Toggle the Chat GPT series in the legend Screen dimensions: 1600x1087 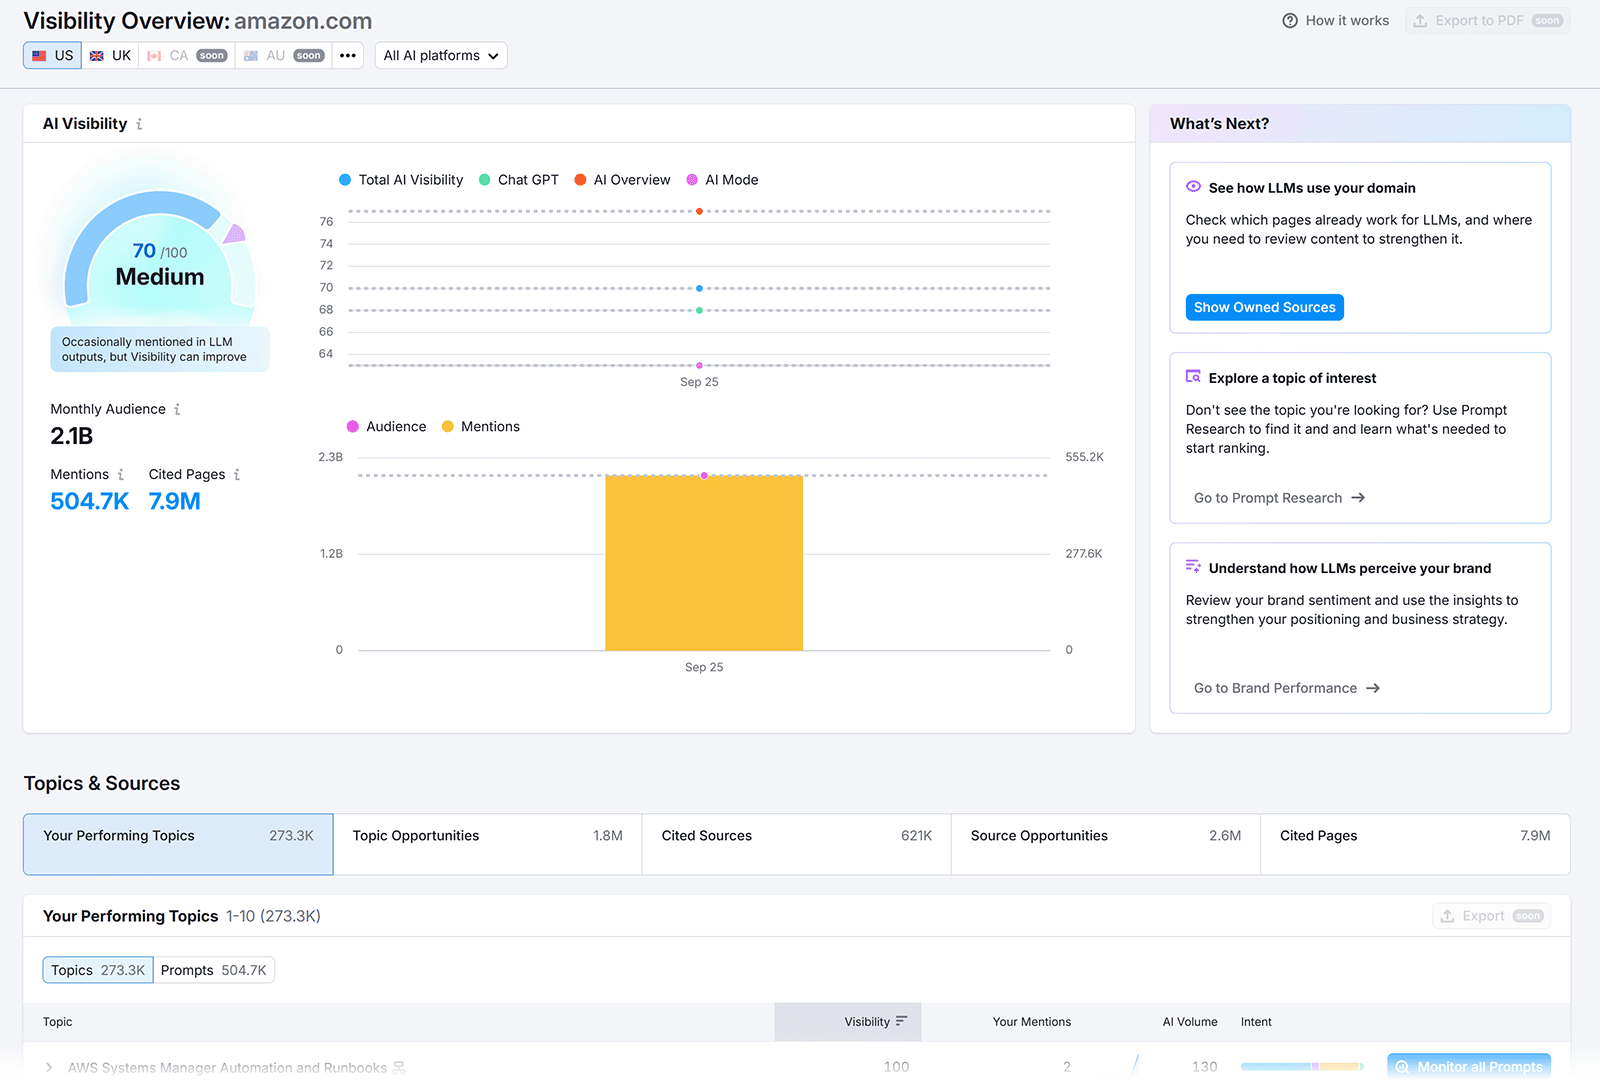pos(519,180)
